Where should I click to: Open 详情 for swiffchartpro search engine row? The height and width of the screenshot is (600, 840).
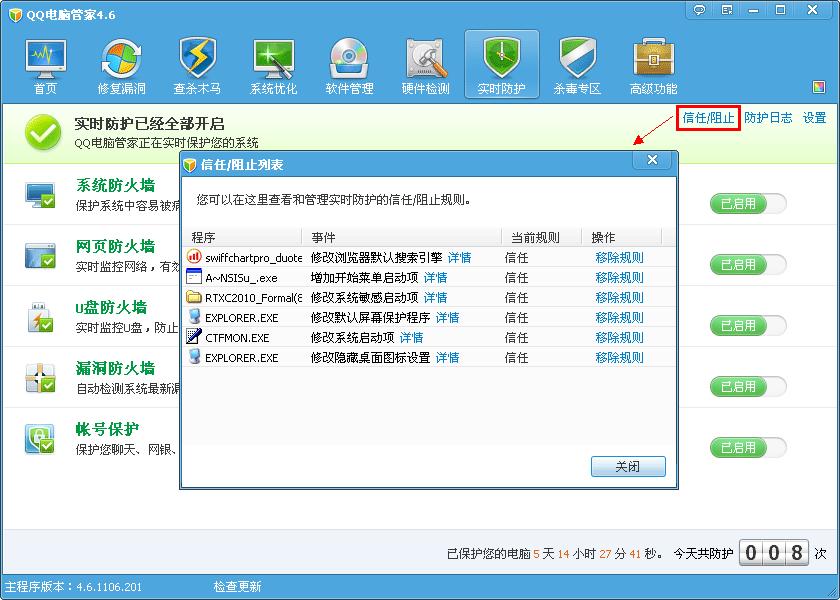pyautogui.click(x=459, y=257)
